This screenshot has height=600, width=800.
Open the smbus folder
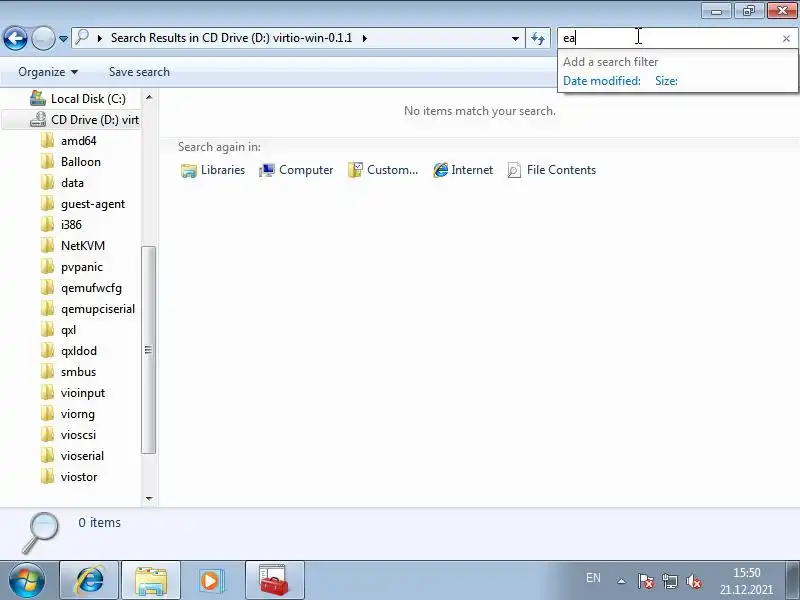coord(78,372)
